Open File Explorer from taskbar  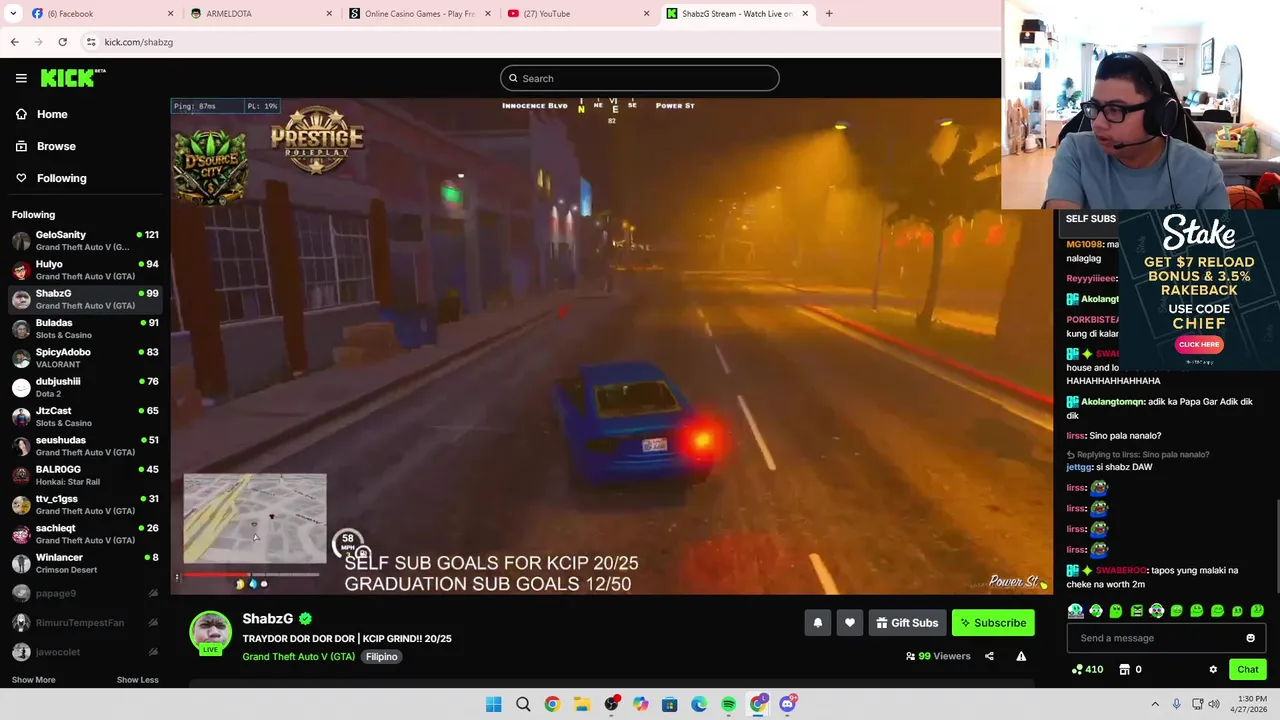(x=581, y=705)
